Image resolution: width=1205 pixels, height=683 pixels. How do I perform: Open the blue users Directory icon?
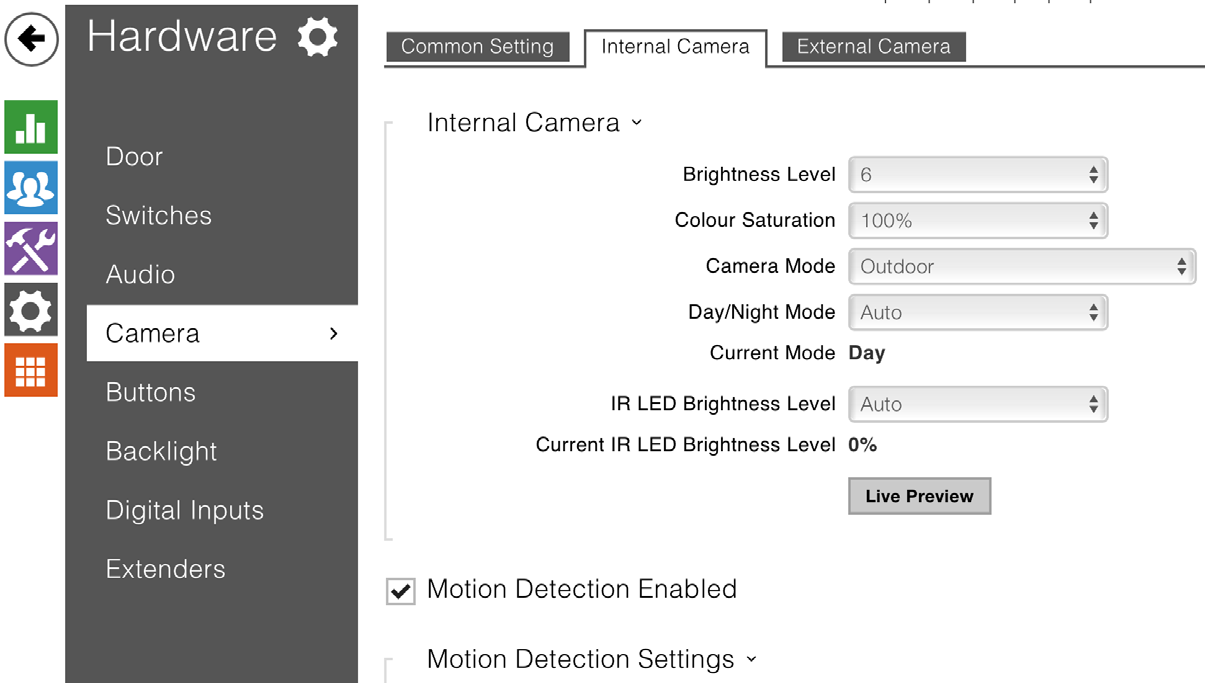click(x=31, y=188)
